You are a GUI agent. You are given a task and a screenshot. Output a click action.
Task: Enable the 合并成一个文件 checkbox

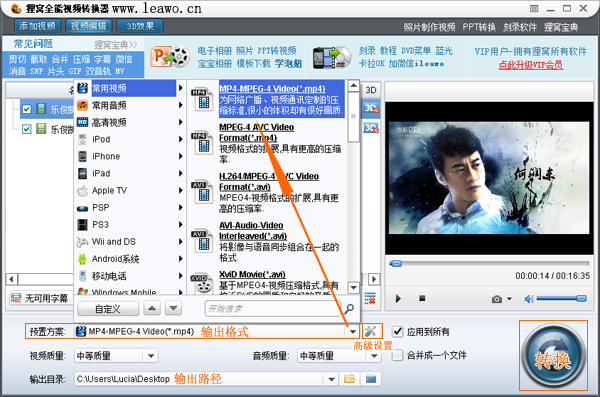398,355
